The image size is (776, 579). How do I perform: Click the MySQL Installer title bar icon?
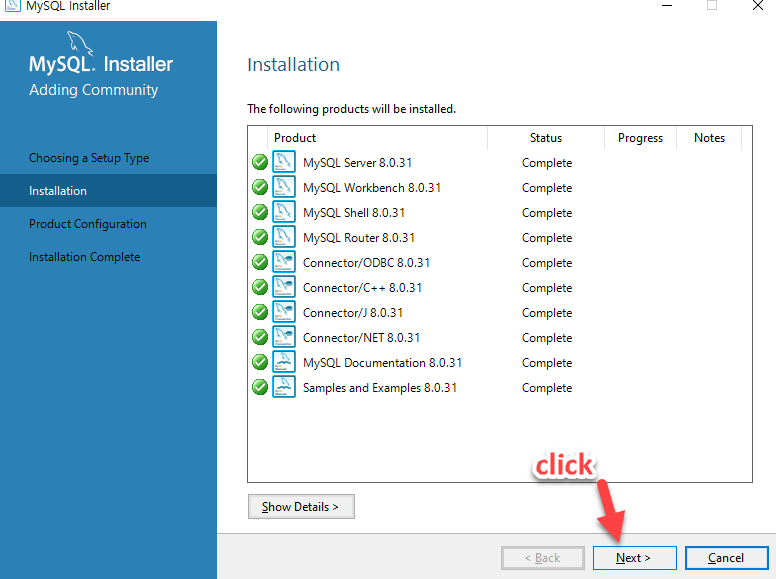click(x=12, y=5)
